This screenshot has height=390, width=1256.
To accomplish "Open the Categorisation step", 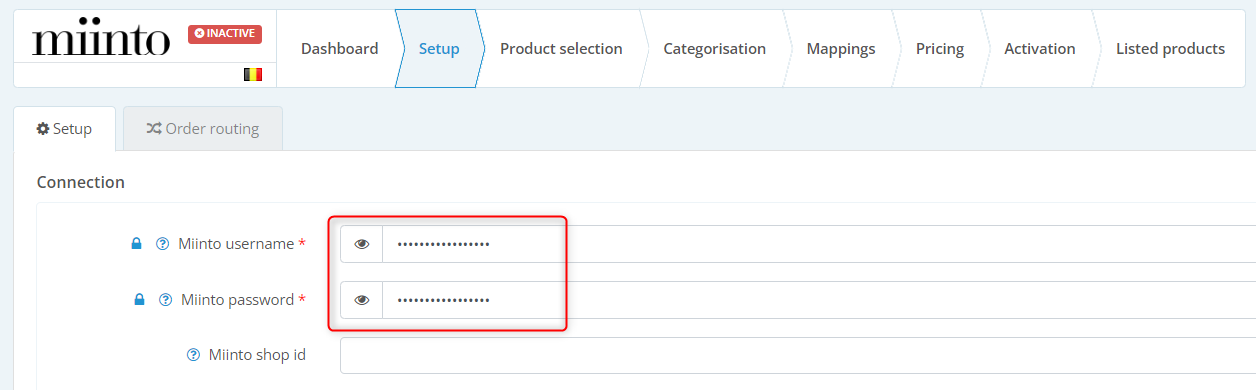I will click(715, 49).
